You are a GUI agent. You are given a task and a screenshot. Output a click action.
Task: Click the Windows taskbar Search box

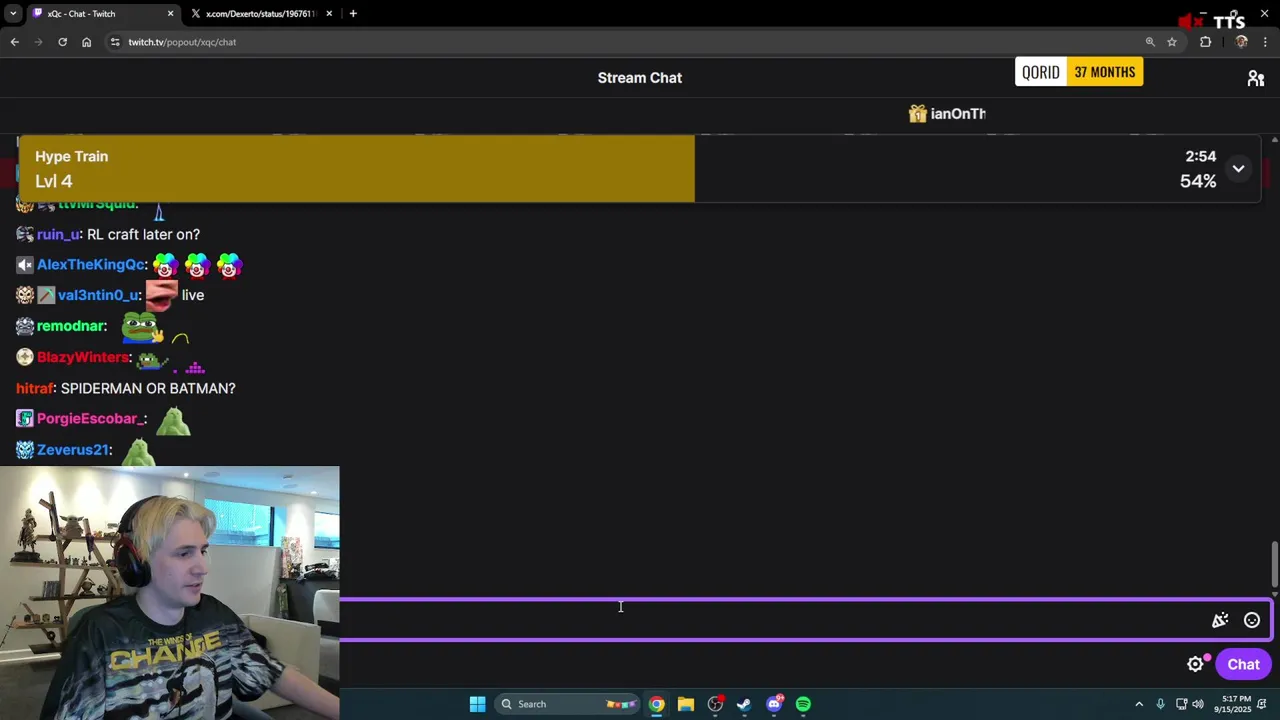pyautogui.click(x=568, y=704)
